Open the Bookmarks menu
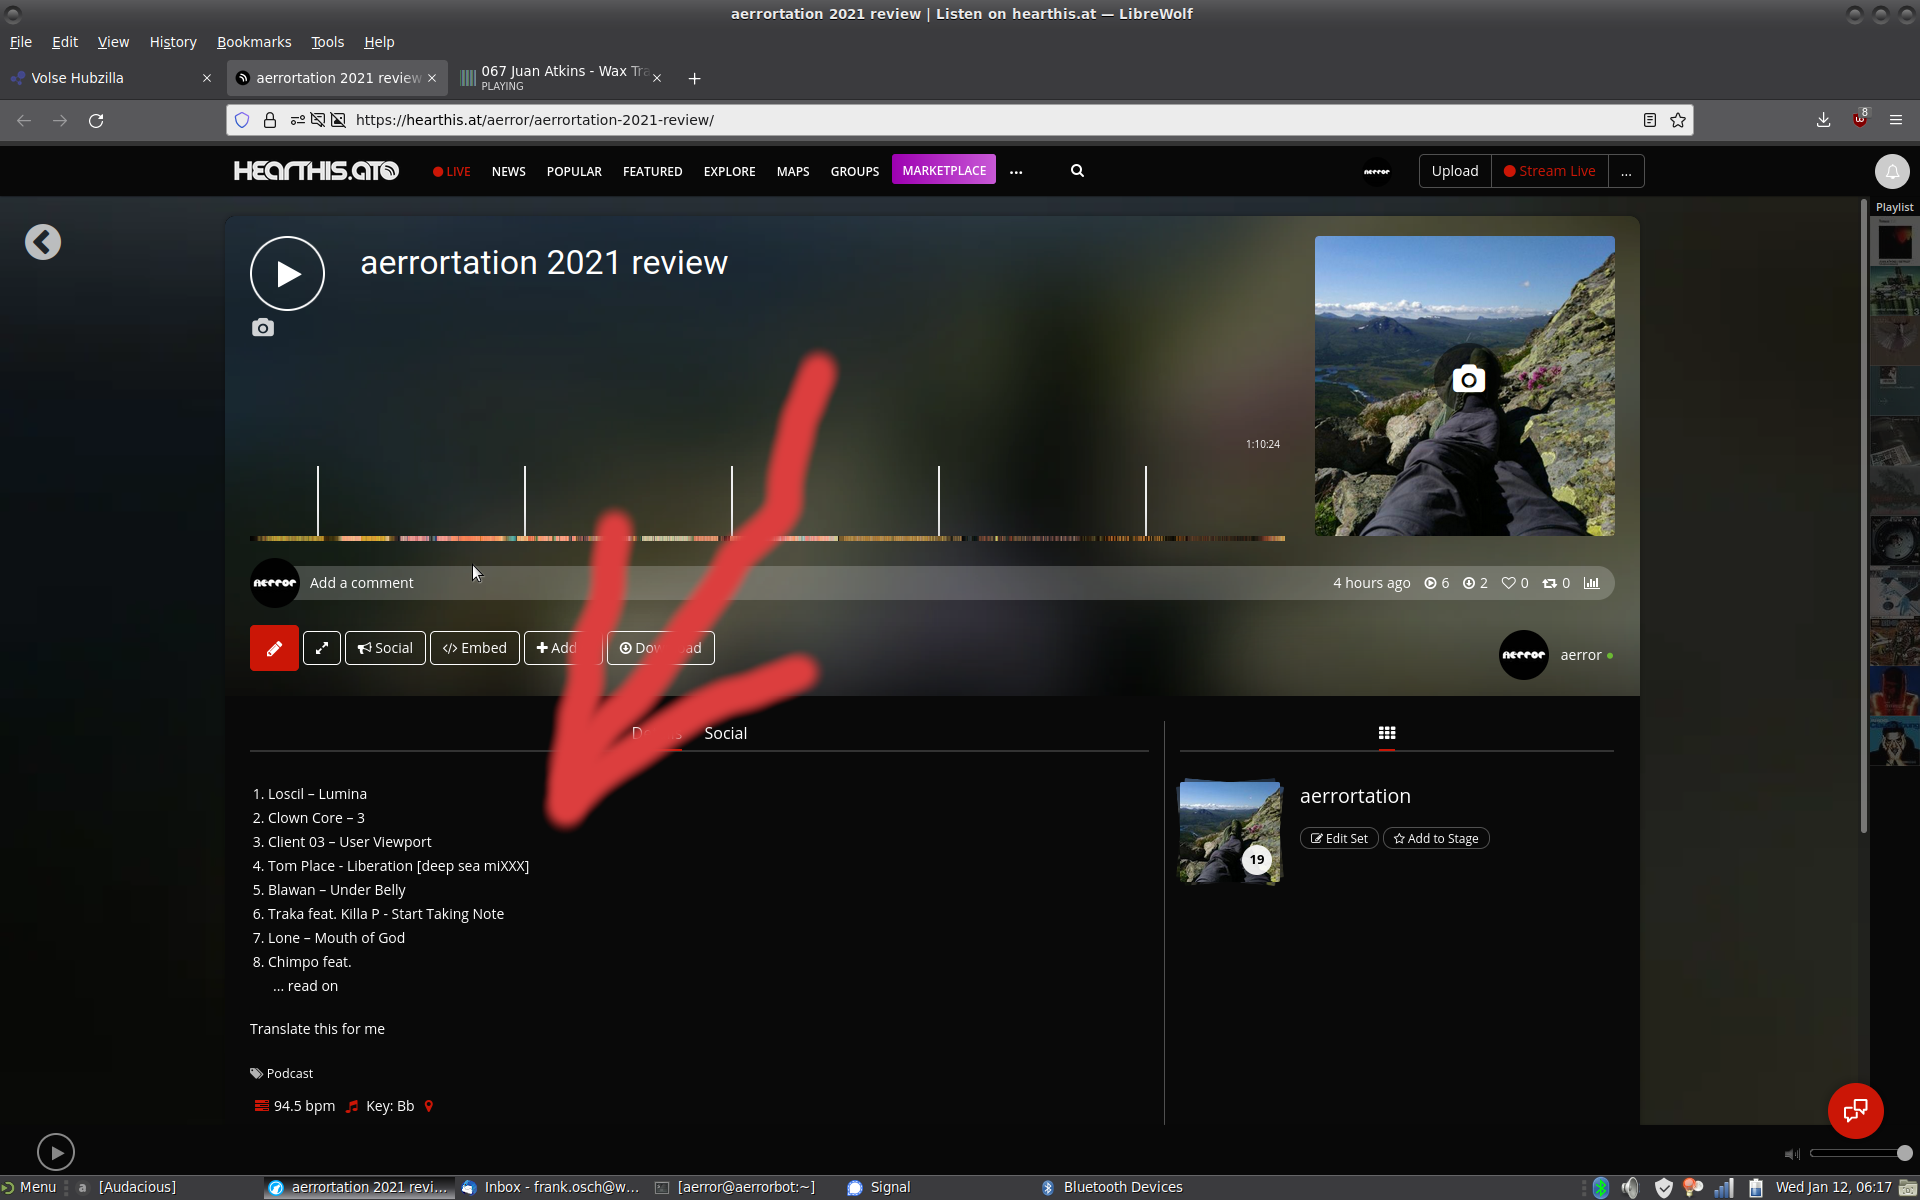Viewport: 1920px width, 1200px height. pos(254,42)
